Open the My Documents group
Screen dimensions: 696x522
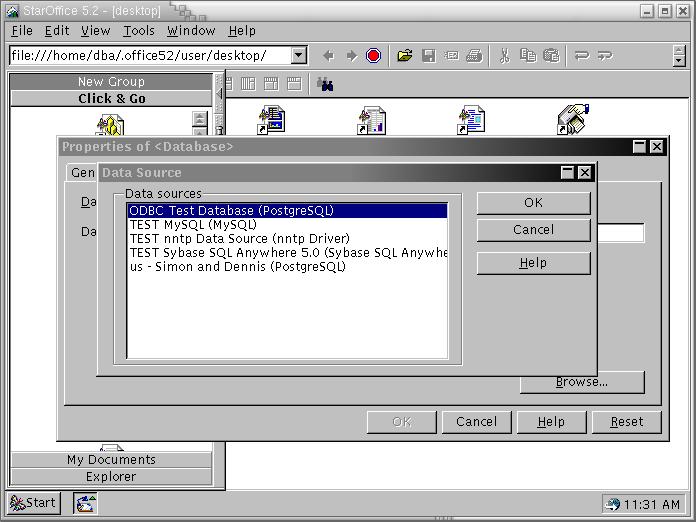pyautogui.click(x=111, y=460)
